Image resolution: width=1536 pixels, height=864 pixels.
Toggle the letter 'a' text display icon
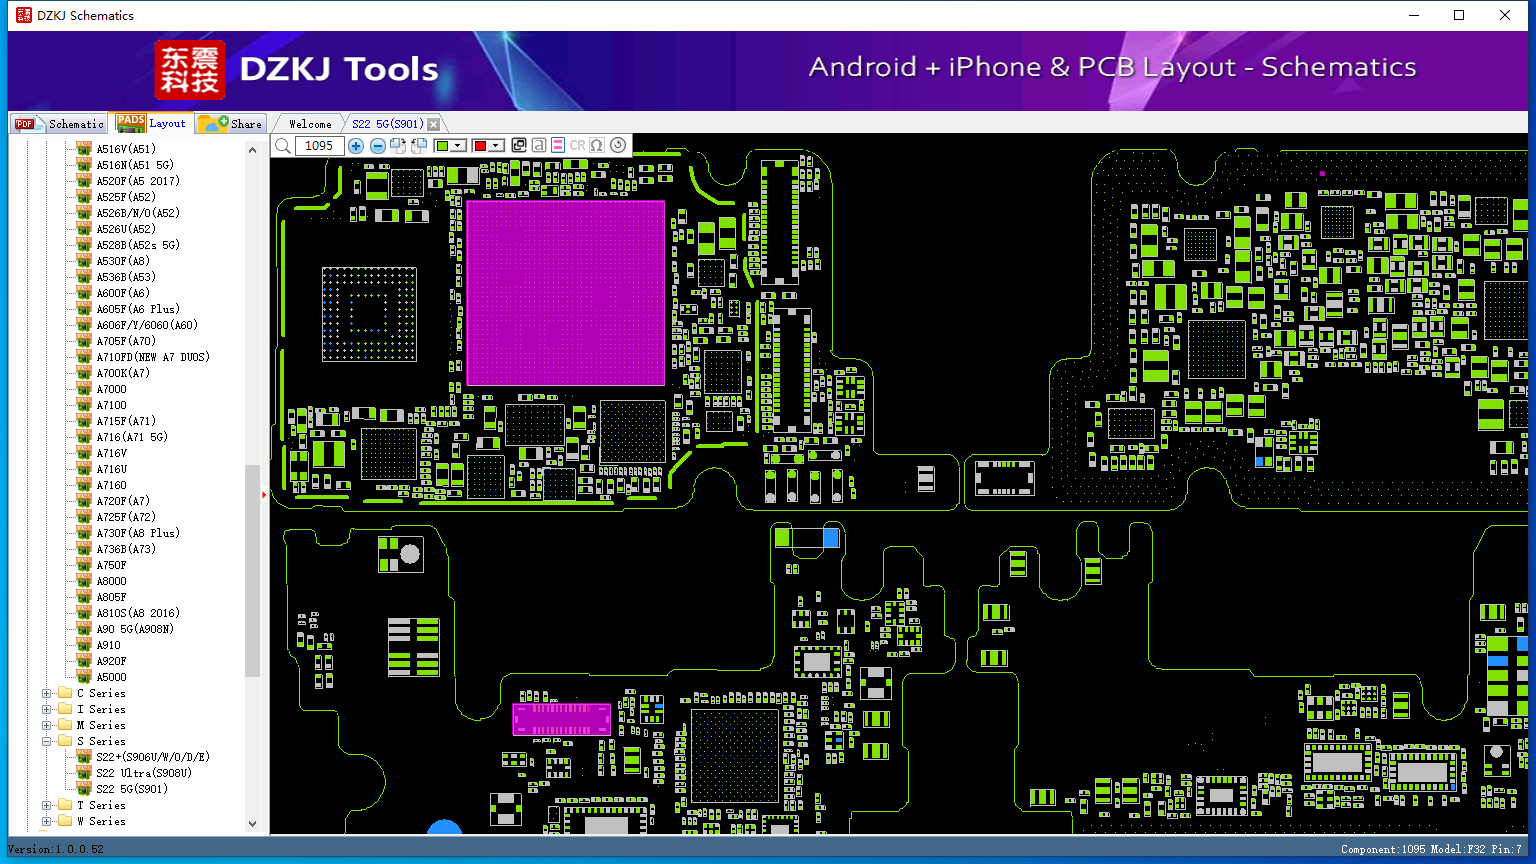click(538, 146)
